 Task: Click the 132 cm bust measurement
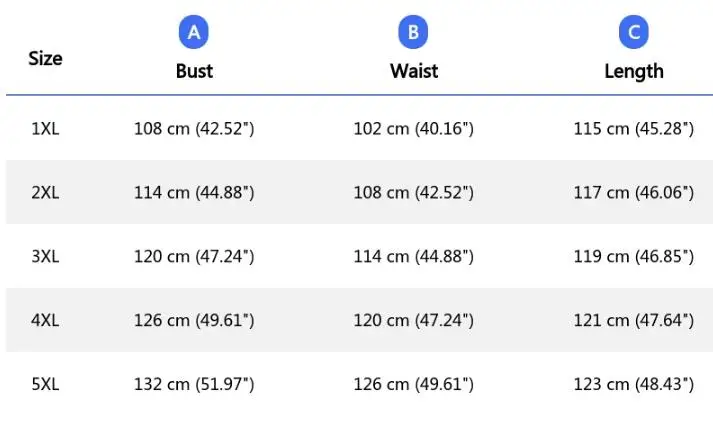[x=194, y=385]
